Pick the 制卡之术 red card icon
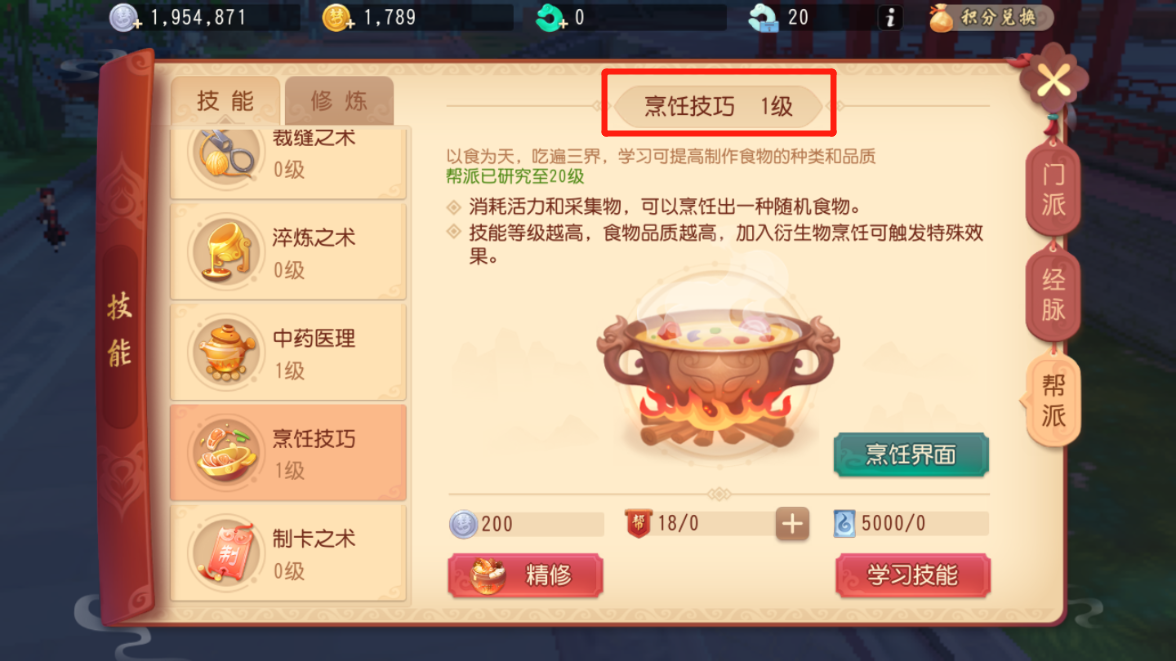1176x661 pixels. pos(224,554)
